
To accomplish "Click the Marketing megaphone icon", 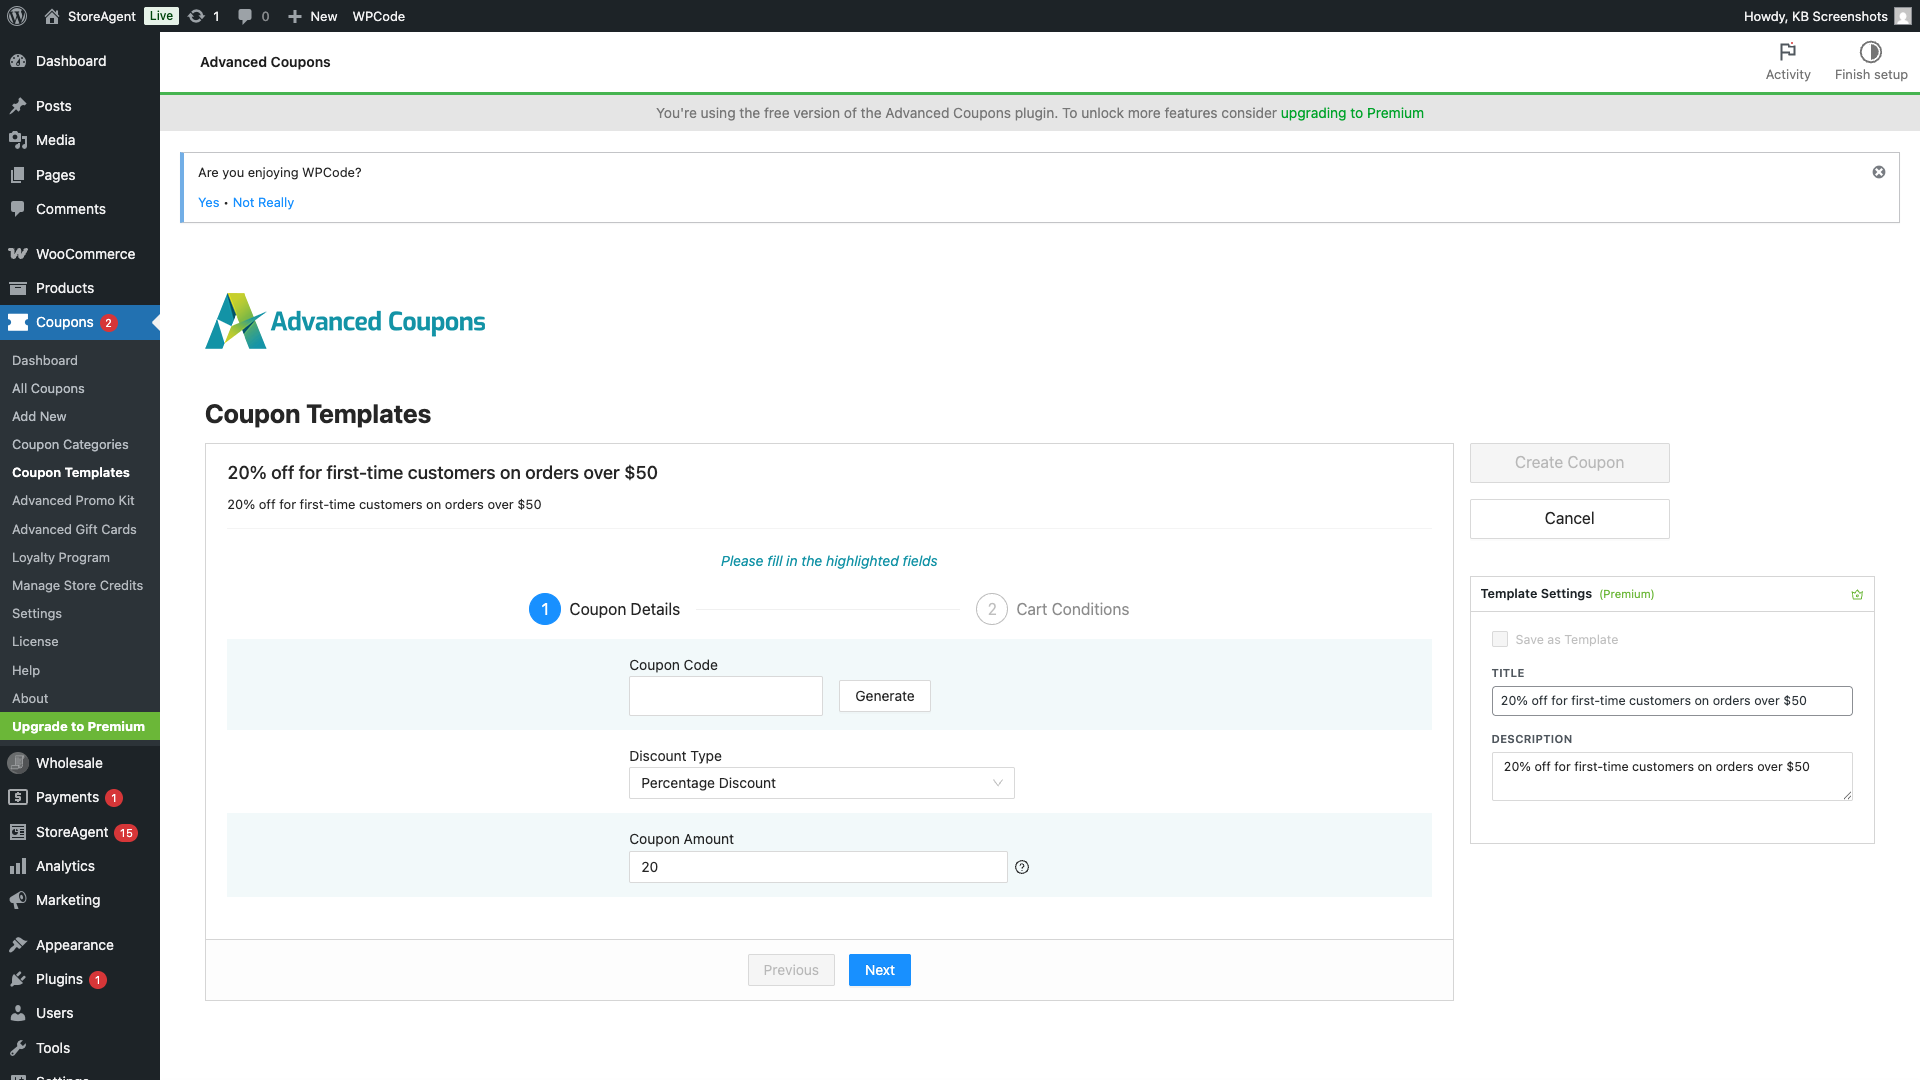I will coord(18,900).
